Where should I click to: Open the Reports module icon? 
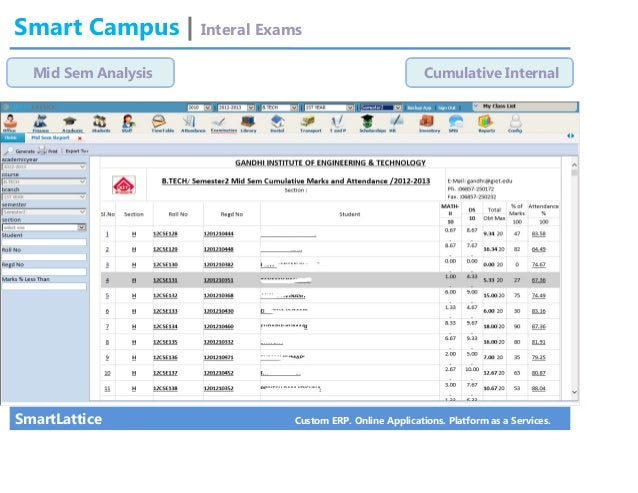(x=486, y=123)
